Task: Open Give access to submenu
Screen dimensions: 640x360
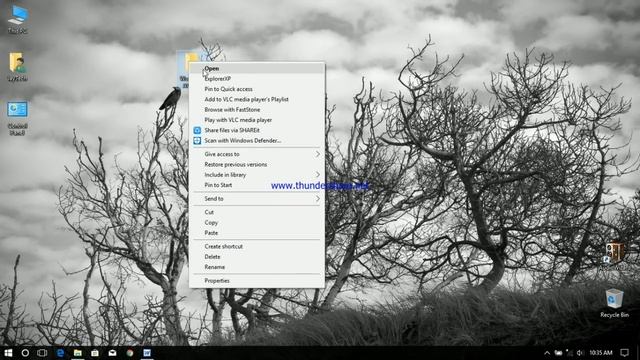Action: pyautogui.click(x=257, y=154)
